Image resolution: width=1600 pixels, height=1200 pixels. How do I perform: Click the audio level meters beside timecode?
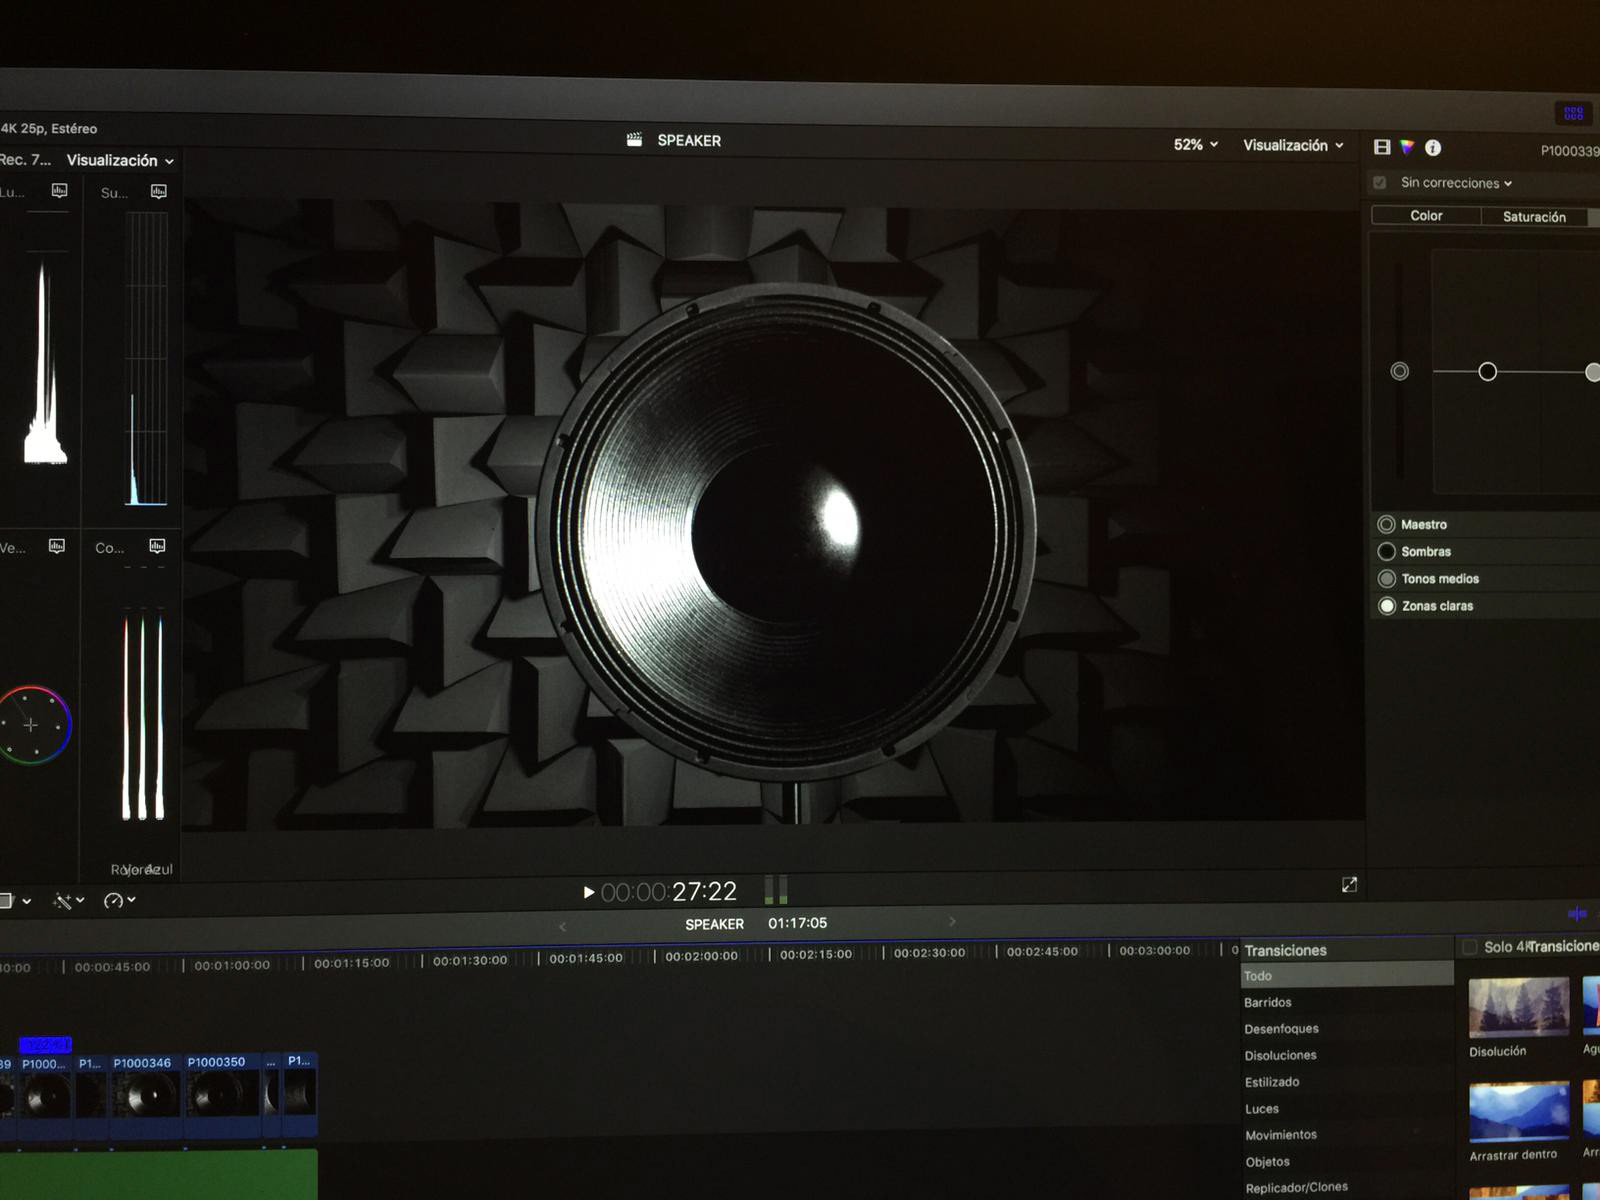click(x=776, y=889)
